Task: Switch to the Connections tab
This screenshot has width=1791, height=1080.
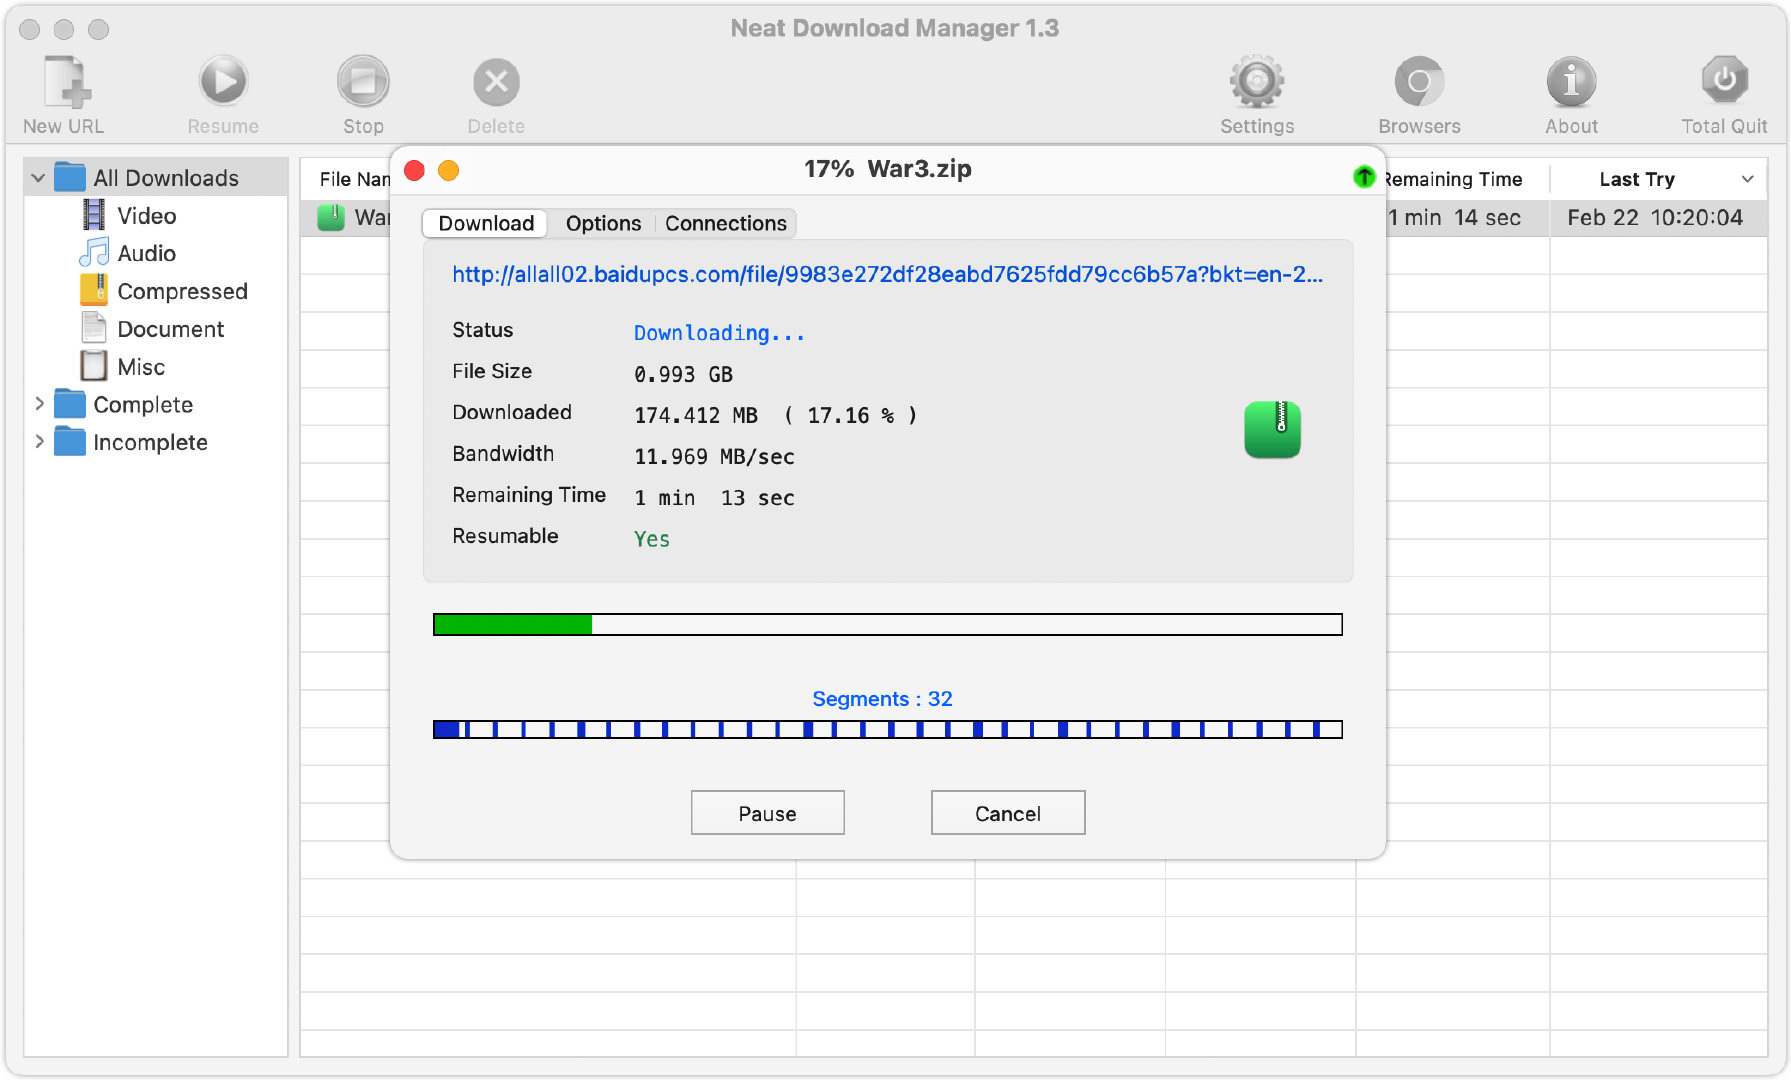Action: tap(726, 223)
